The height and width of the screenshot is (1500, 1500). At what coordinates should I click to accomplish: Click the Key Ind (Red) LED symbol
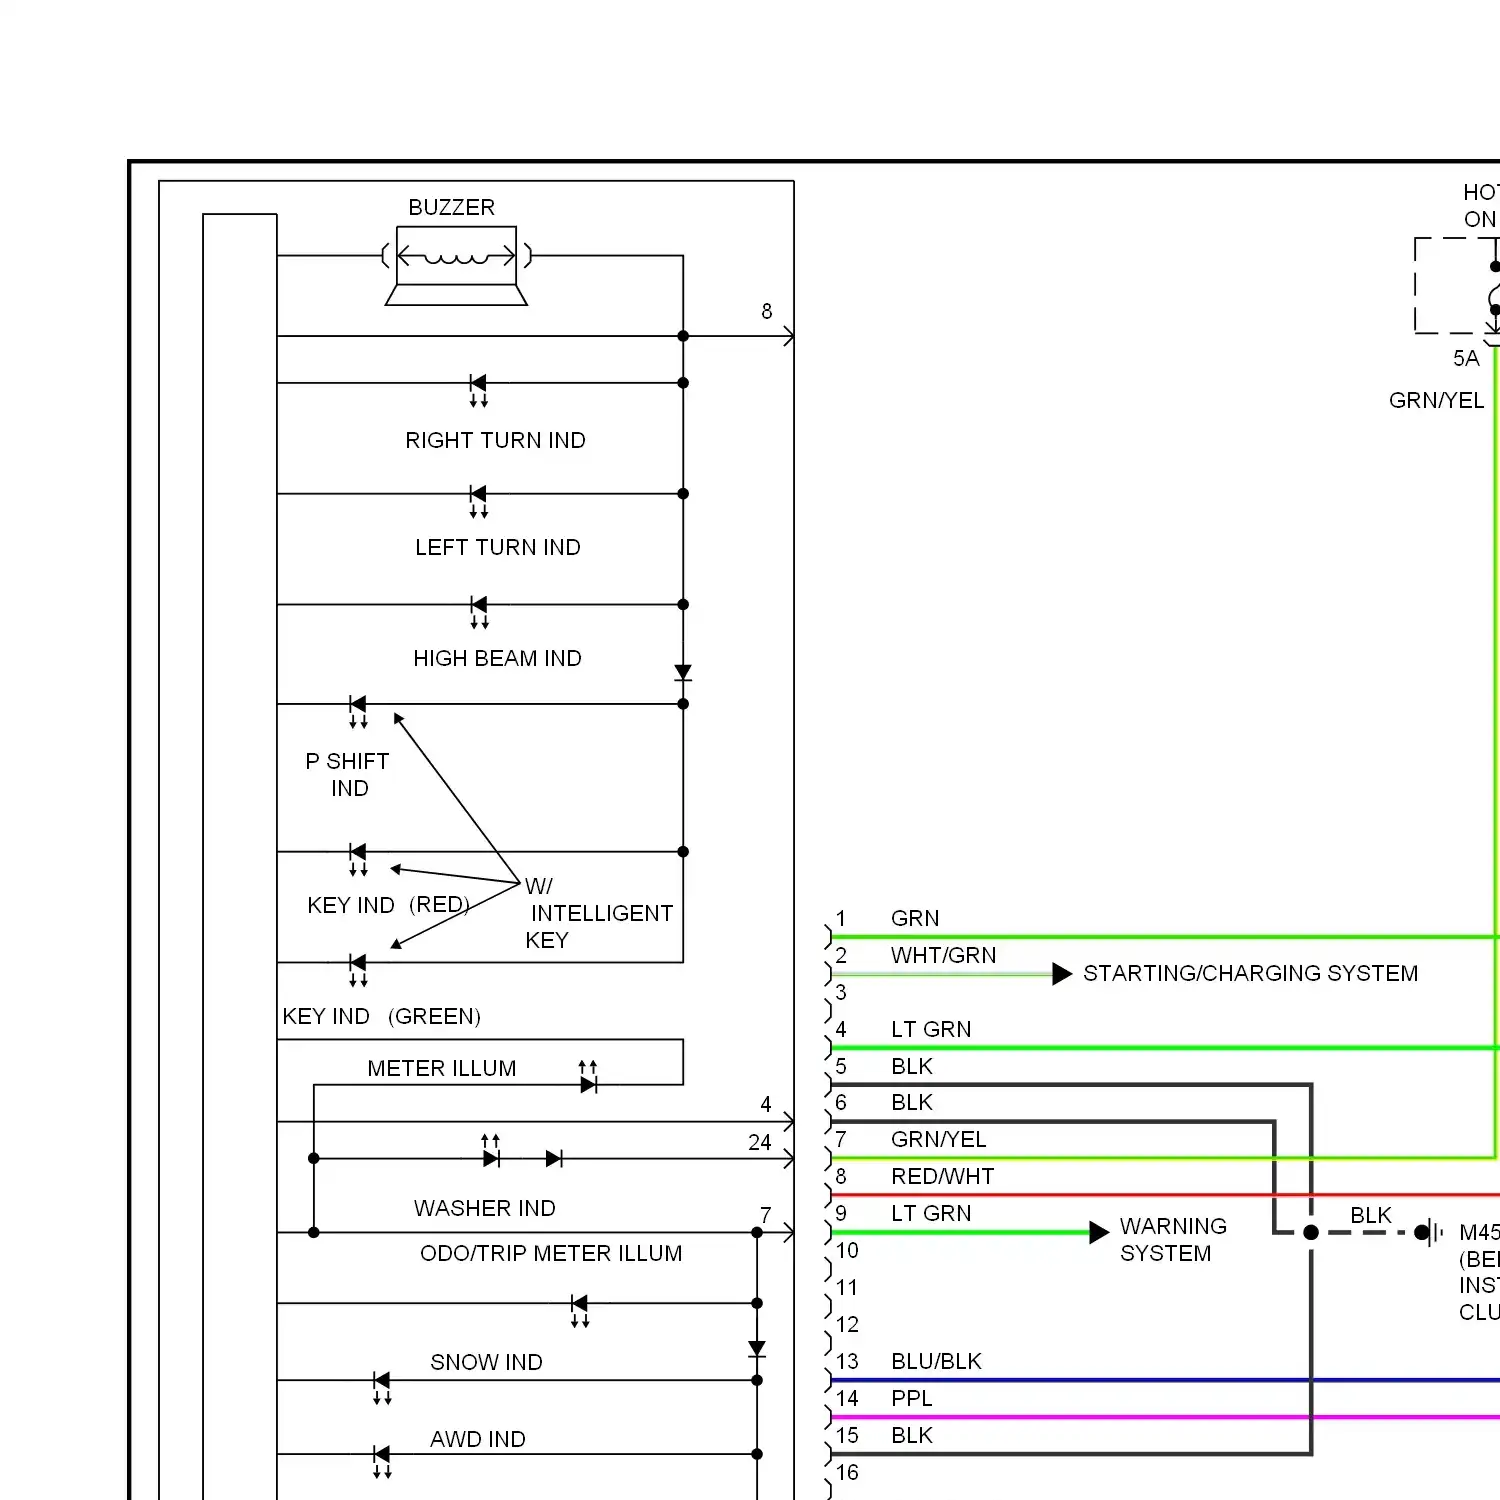pos(358,858)
